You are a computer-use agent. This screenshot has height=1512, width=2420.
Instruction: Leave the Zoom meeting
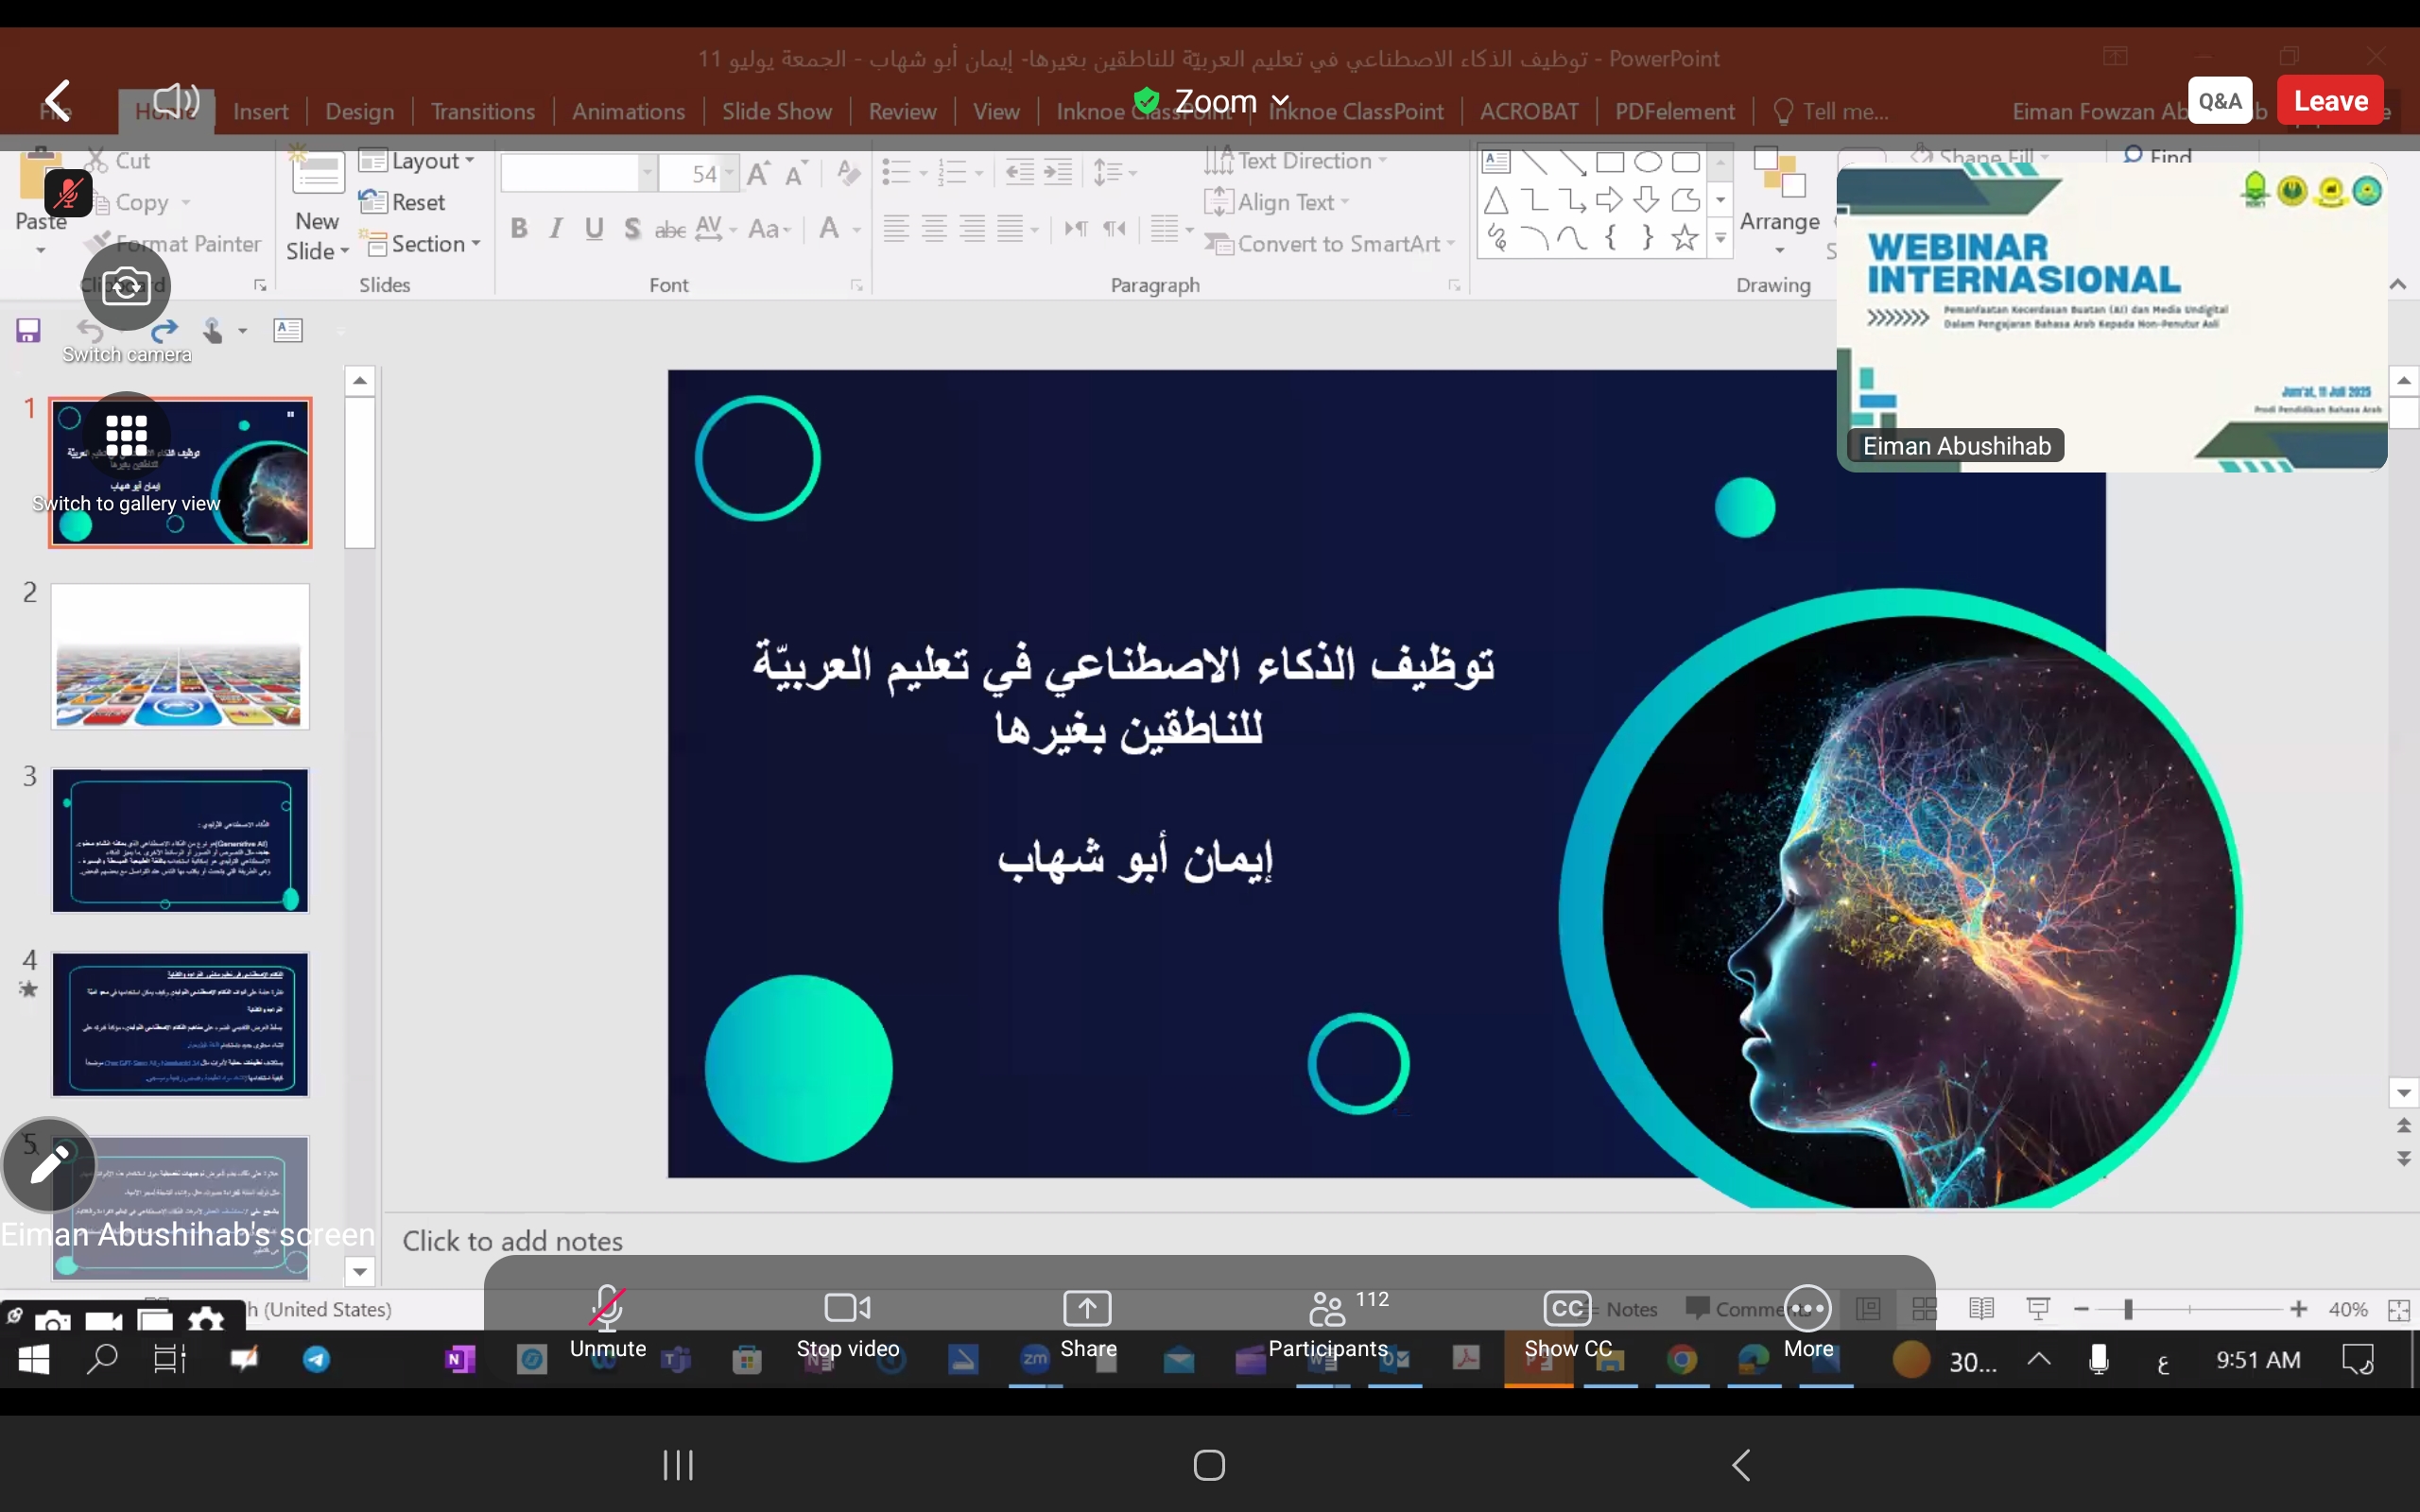point(2330,101)
